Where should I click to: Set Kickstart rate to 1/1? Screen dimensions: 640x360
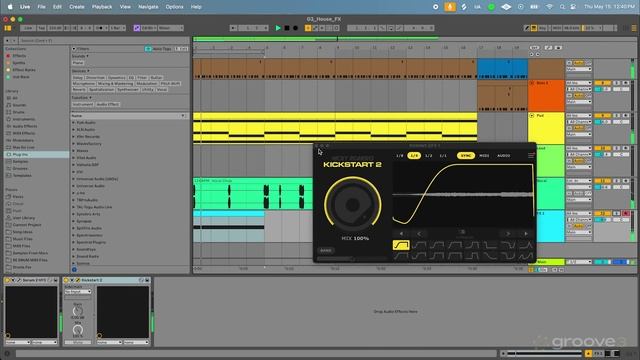pos(443,156)
